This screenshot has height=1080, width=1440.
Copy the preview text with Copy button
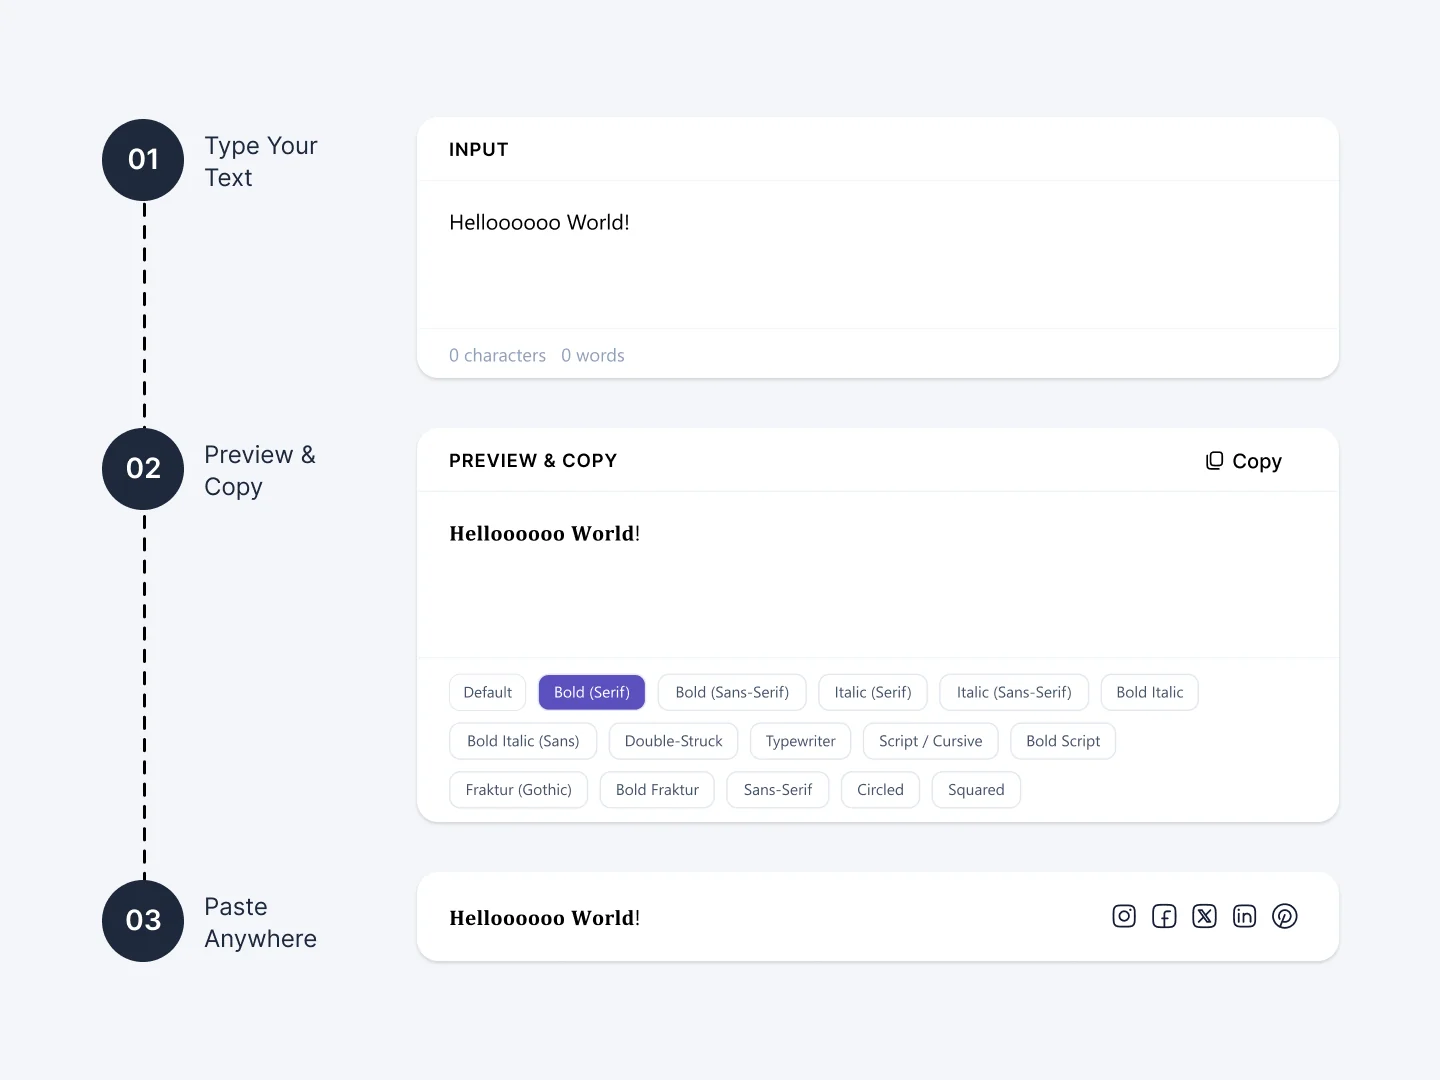click(x=1244, y=461)
